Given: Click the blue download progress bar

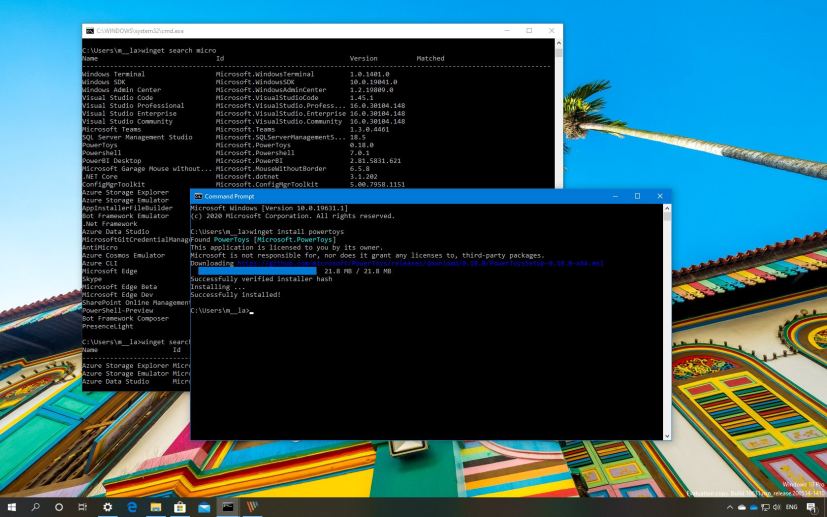Looking at the screenshot, I should click(257, 271).
